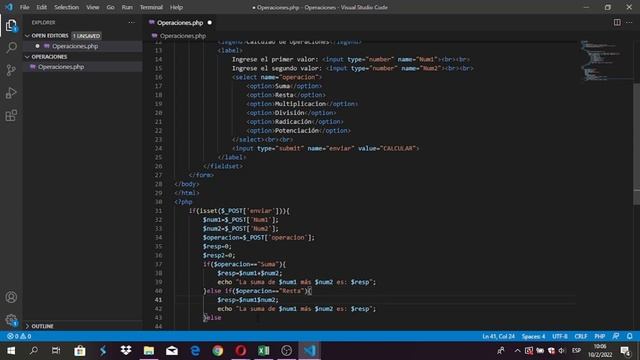Screen dimensions: 640x360
Task: Open the Selection menu
Action: [67, 7]
